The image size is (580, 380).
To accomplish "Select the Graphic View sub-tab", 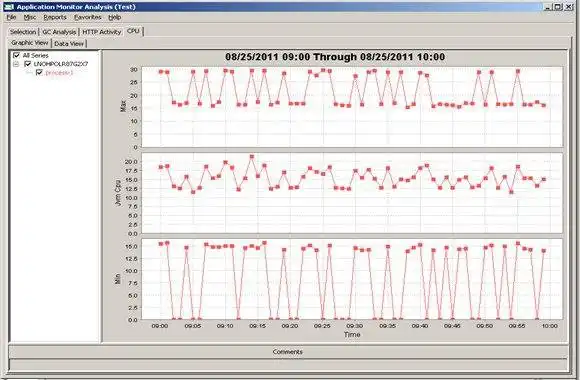I will pos(30,43).
